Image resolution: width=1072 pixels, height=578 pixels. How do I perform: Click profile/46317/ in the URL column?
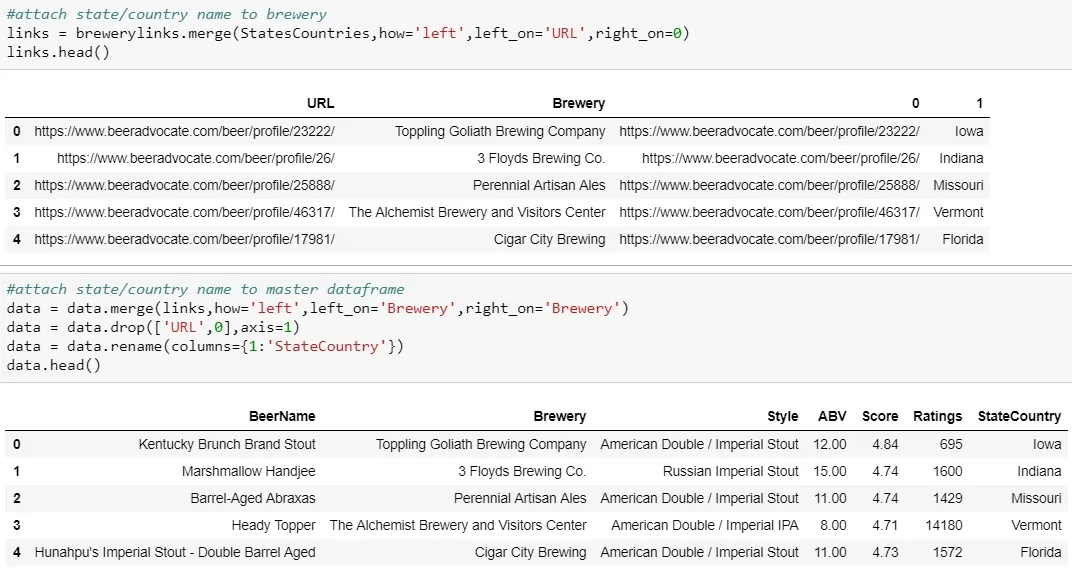185,212
